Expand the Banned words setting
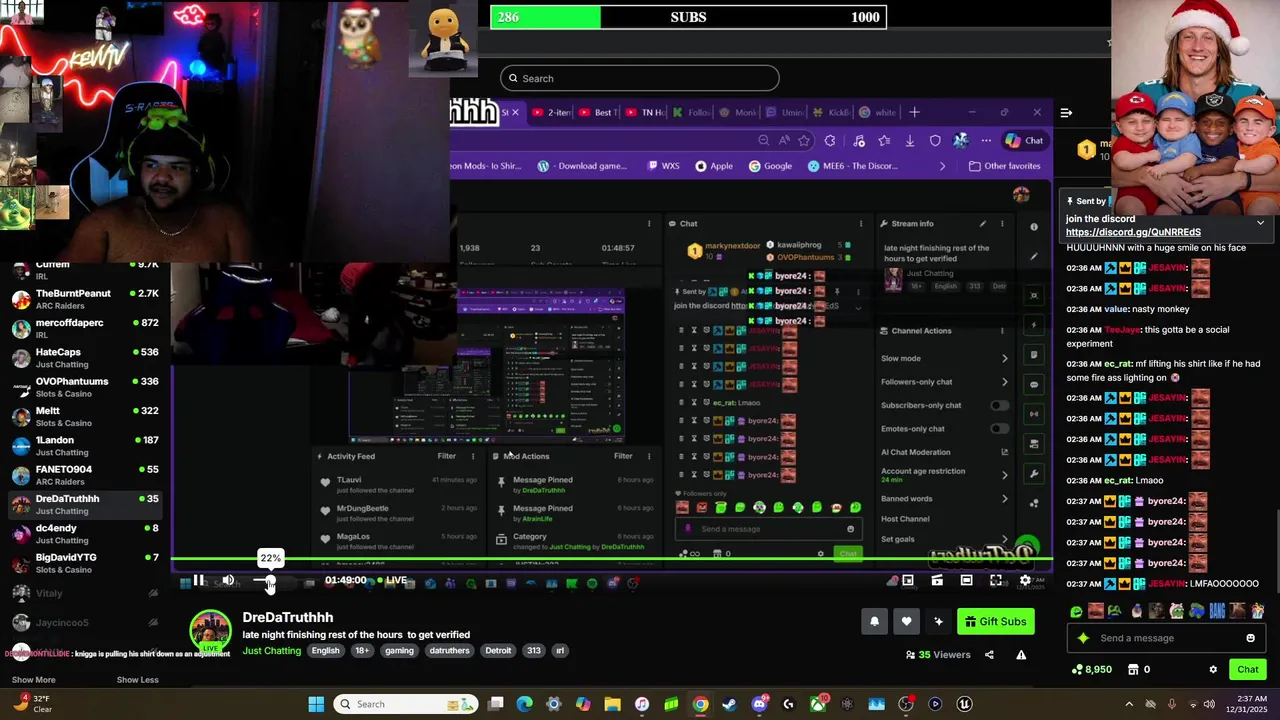The width and height of the screenshot is (1280, 720). 945,499
